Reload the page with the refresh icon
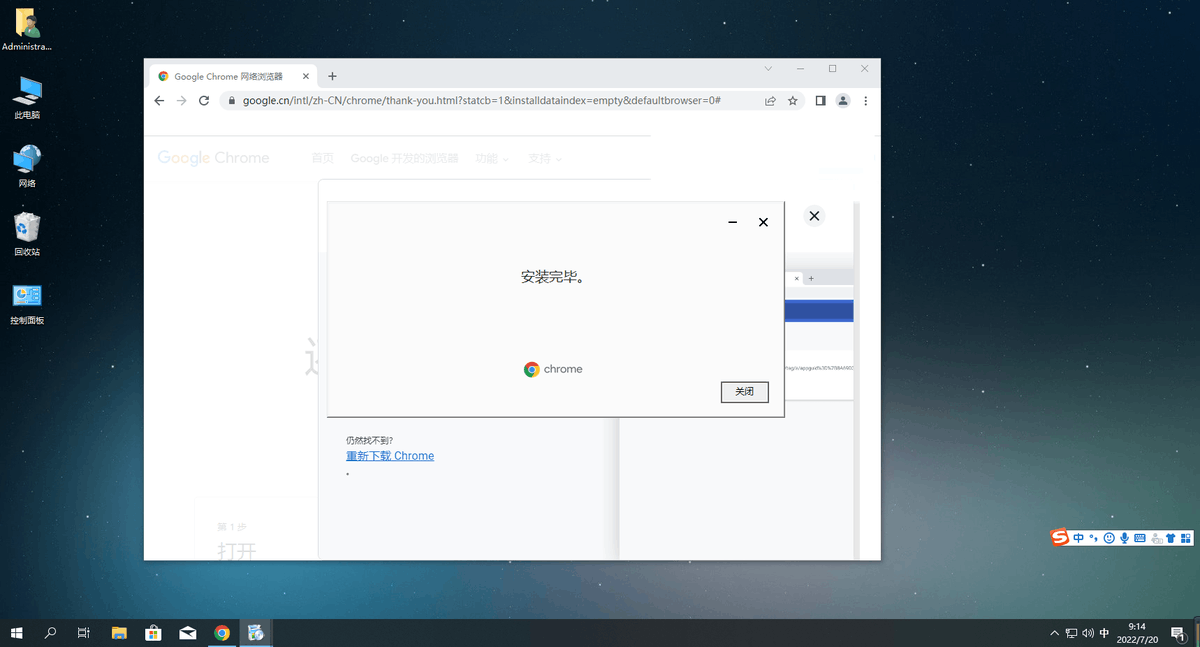The image size is (1200, 647). [204, 101]
